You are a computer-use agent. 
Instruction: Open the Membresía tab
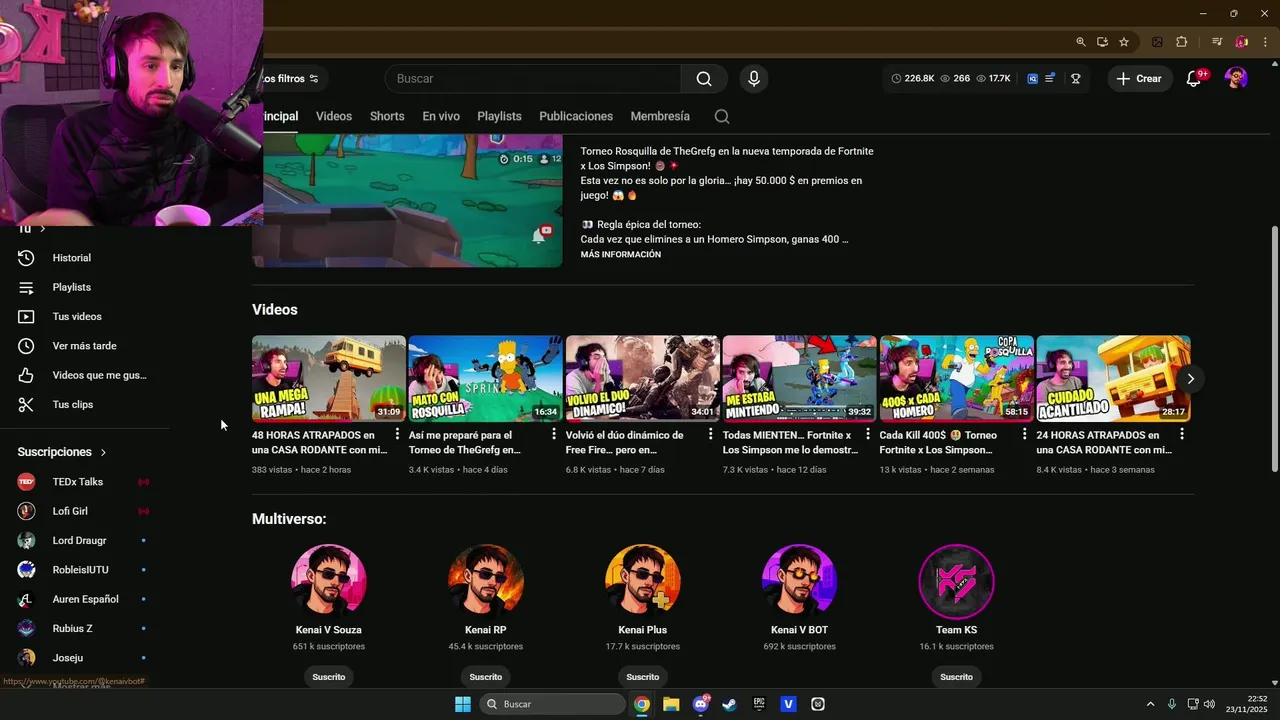click(660, 116)
